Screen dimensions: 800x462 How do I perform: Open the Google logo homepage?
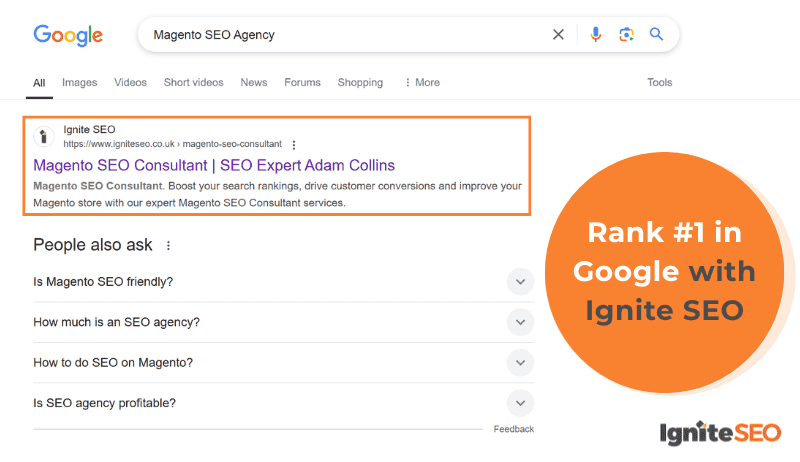click(68, 36)
